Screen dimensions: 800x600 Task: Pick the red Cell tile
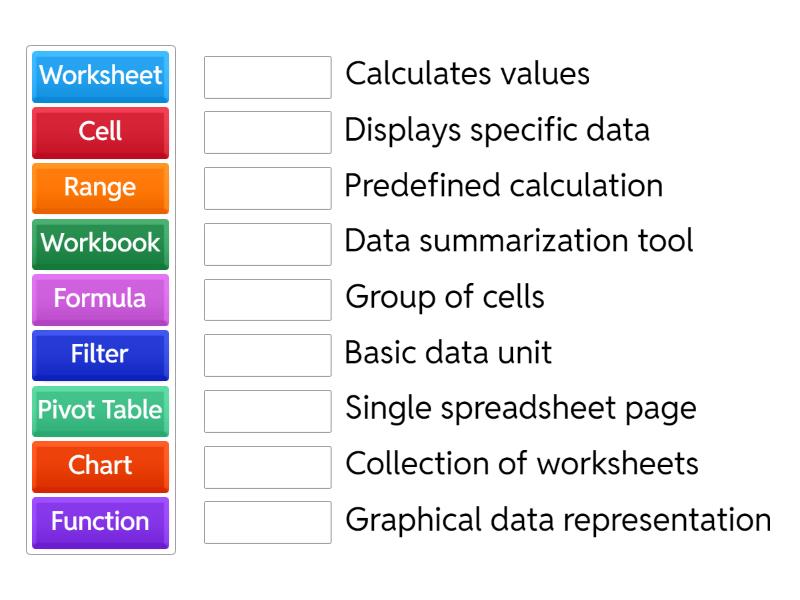(x=100, y=132)
